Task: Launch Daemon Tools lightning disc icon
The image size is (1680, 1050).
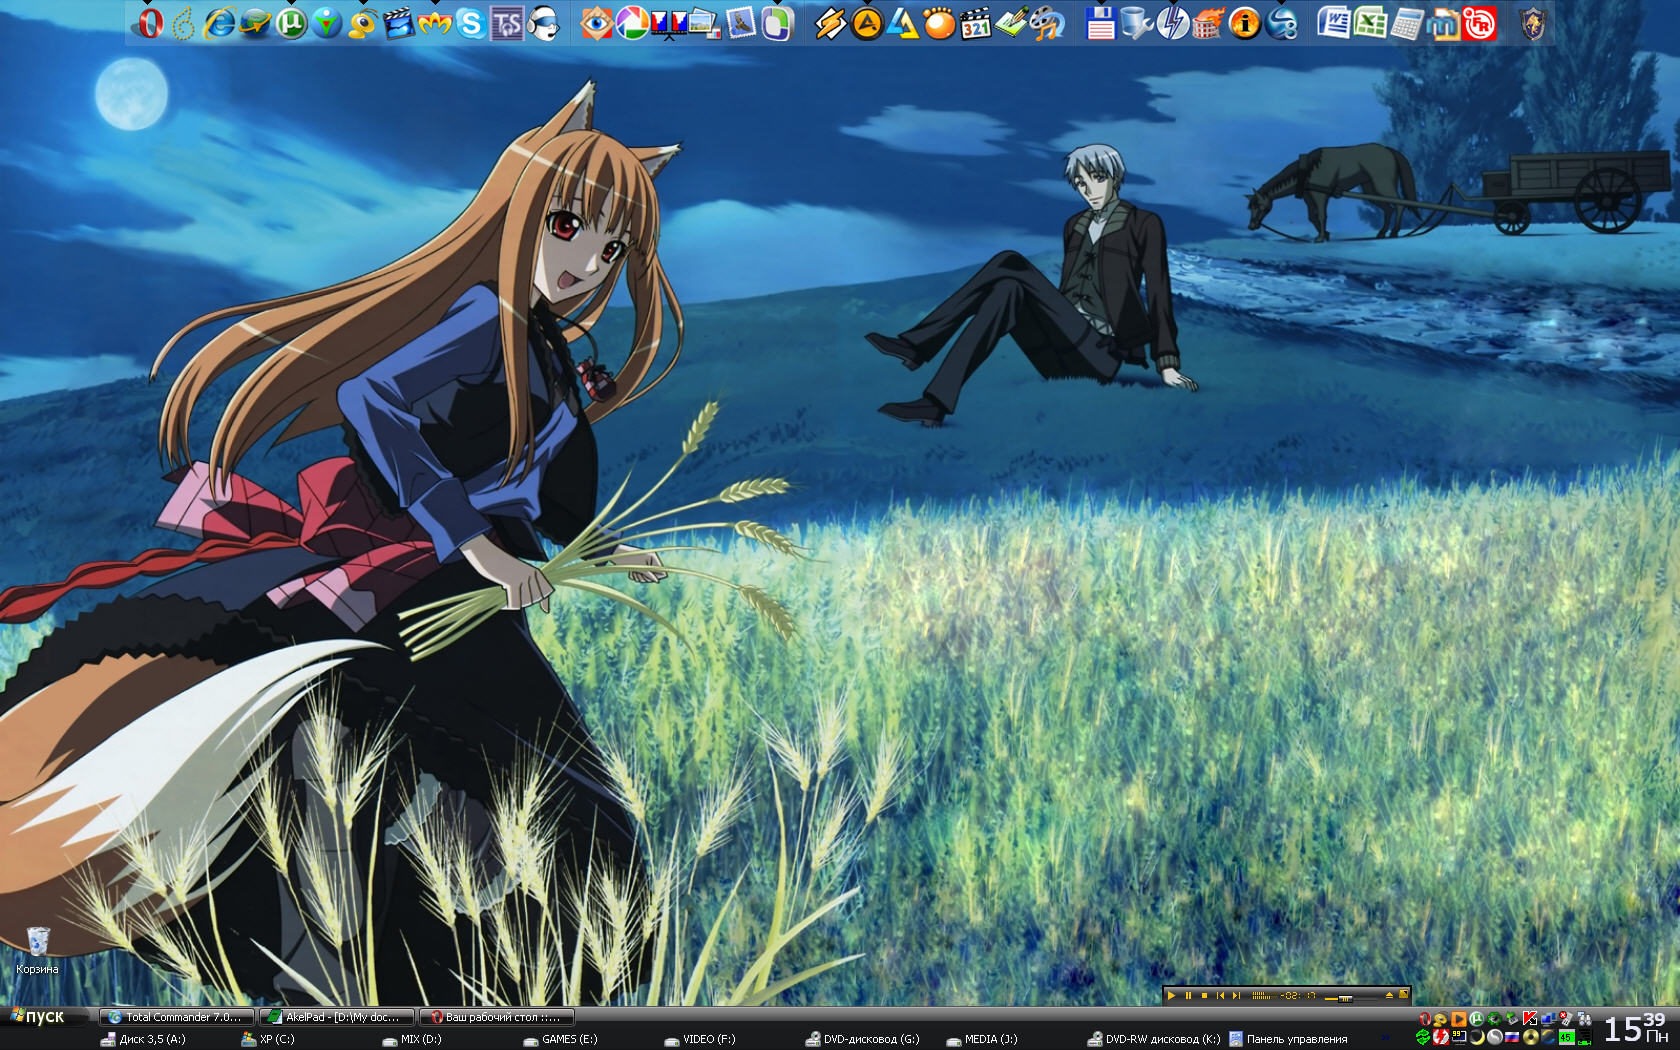Action: [1172, 22]
